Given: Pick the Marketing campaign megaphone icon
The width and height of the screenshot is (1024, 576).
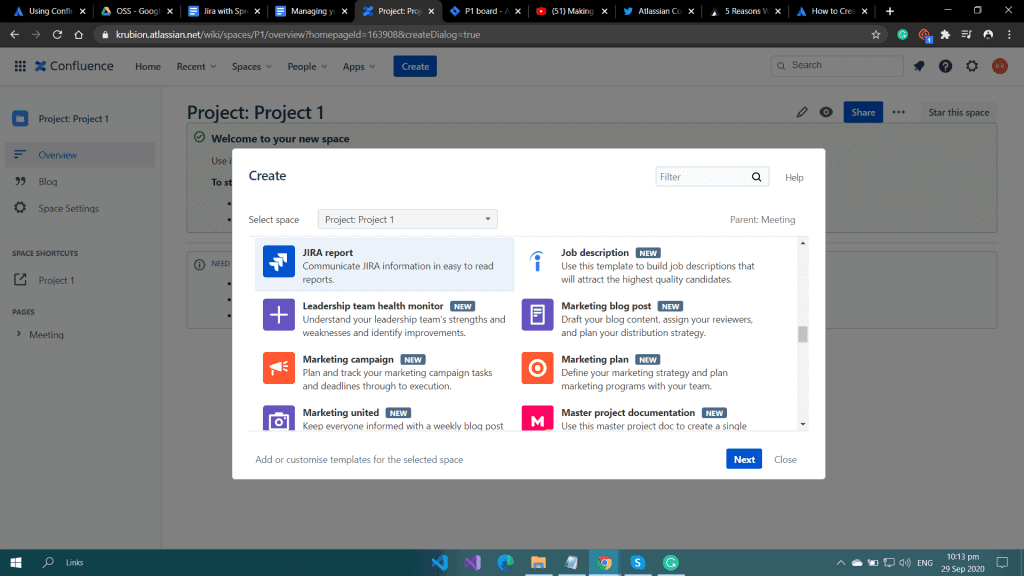Looking at the screenshot, I should 279,368.
